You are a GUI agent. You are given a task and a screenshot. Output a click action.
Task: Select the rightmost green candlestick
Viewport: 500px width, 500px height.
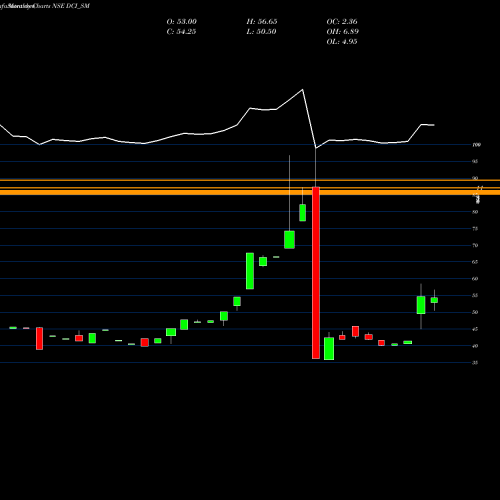click(434, 300)
